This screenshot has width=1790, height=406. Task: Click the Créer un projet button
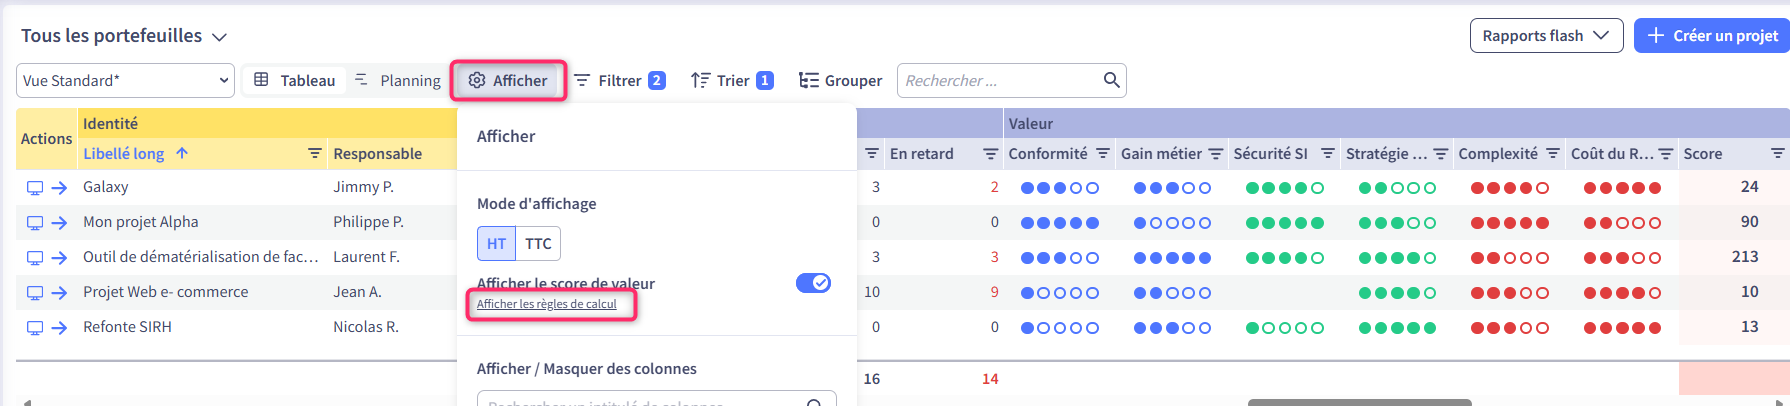pos(1712,36)
